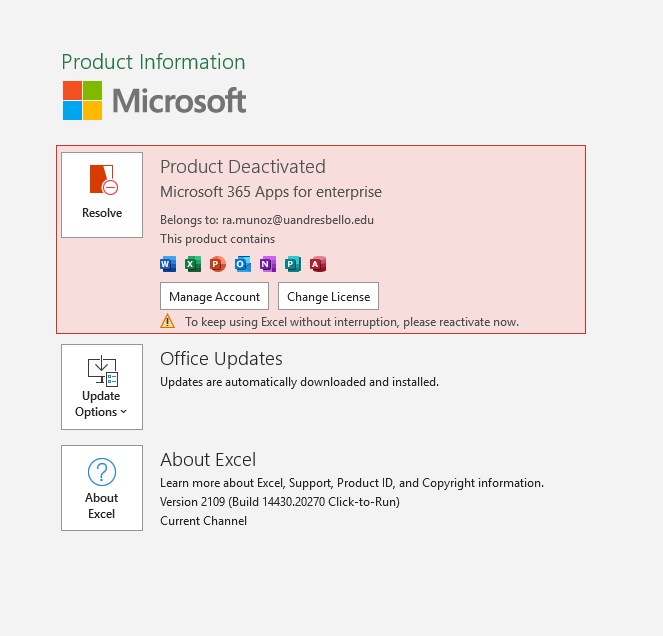Click the reactivate now warning message
Screen dimensions: 663x636
352,322
